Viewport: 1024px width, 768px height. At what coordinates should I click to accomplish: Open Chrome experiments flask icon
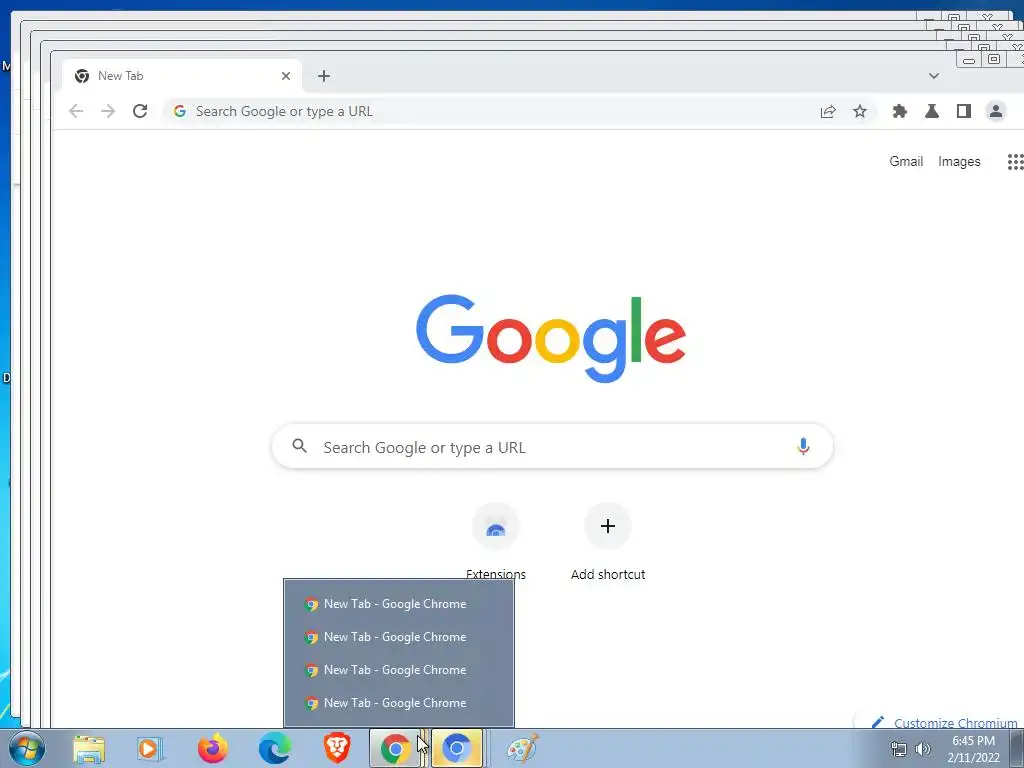[x=932, y=111]
